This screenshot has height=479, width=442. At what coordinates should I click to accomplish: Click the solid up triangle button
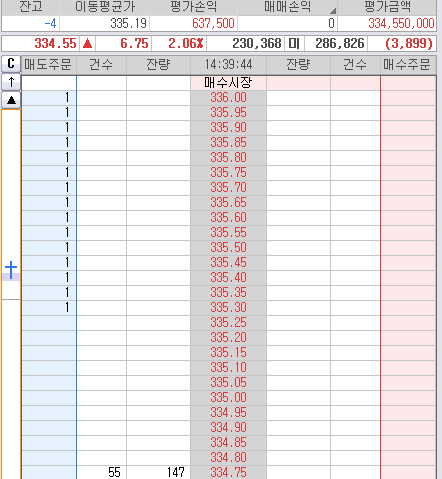click(x=11, y=100)
